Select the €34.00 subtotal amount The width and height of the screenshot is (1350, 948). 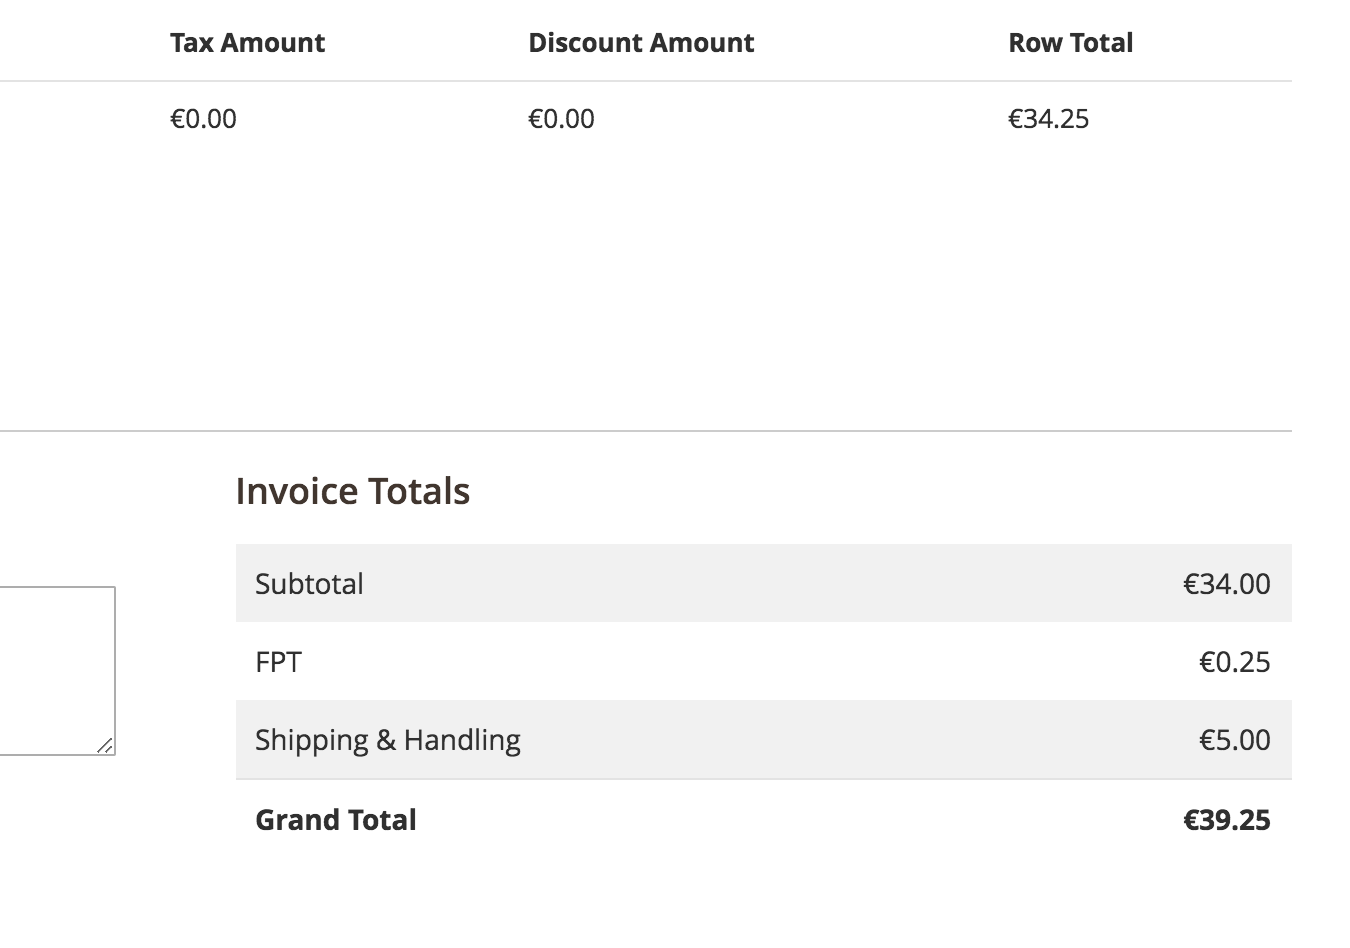(1226, 584)
